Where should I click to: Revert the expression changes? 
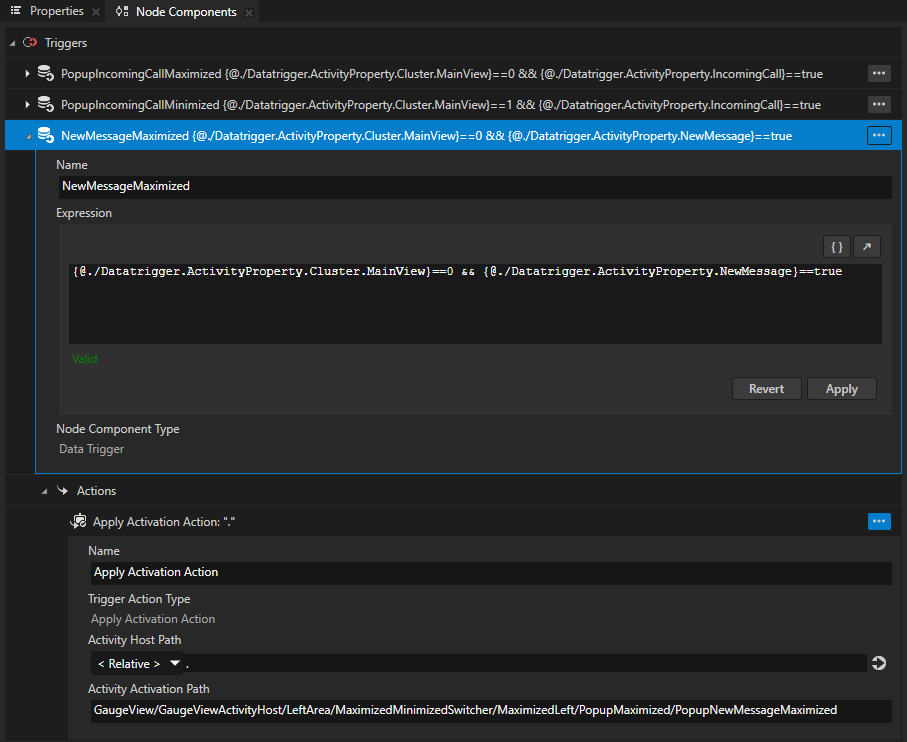(766, 388)
